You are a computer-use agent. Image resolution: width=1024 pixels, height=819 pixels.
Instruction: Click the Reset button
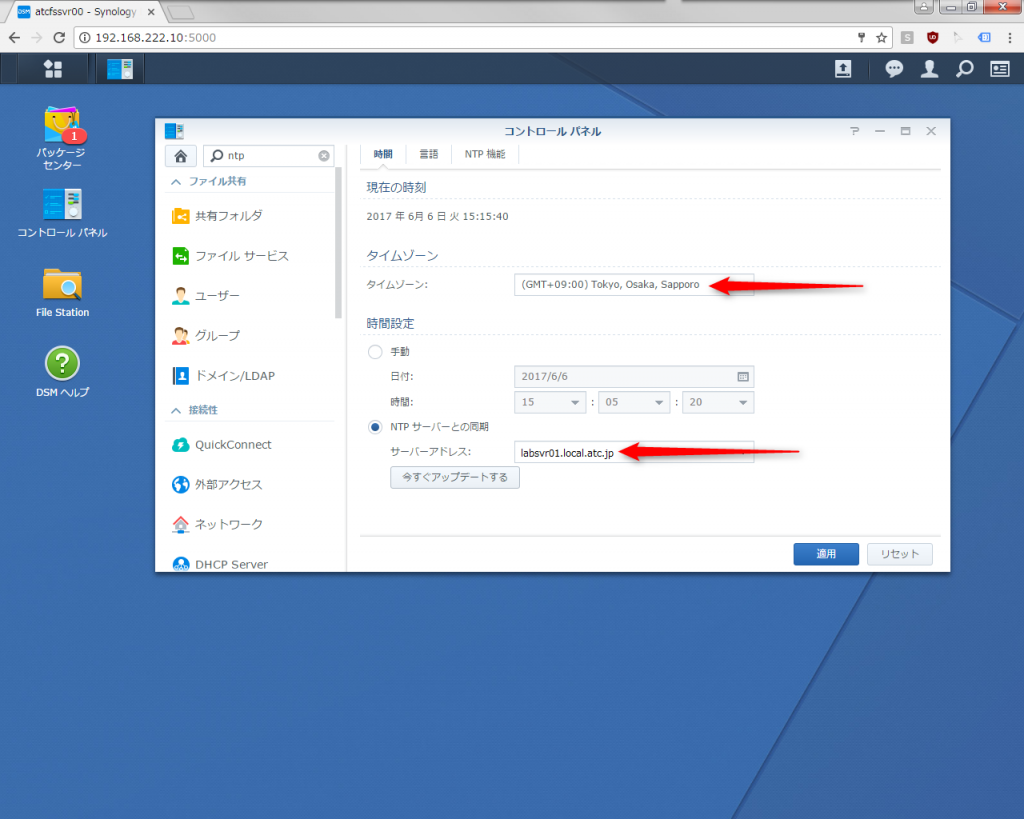900,554
